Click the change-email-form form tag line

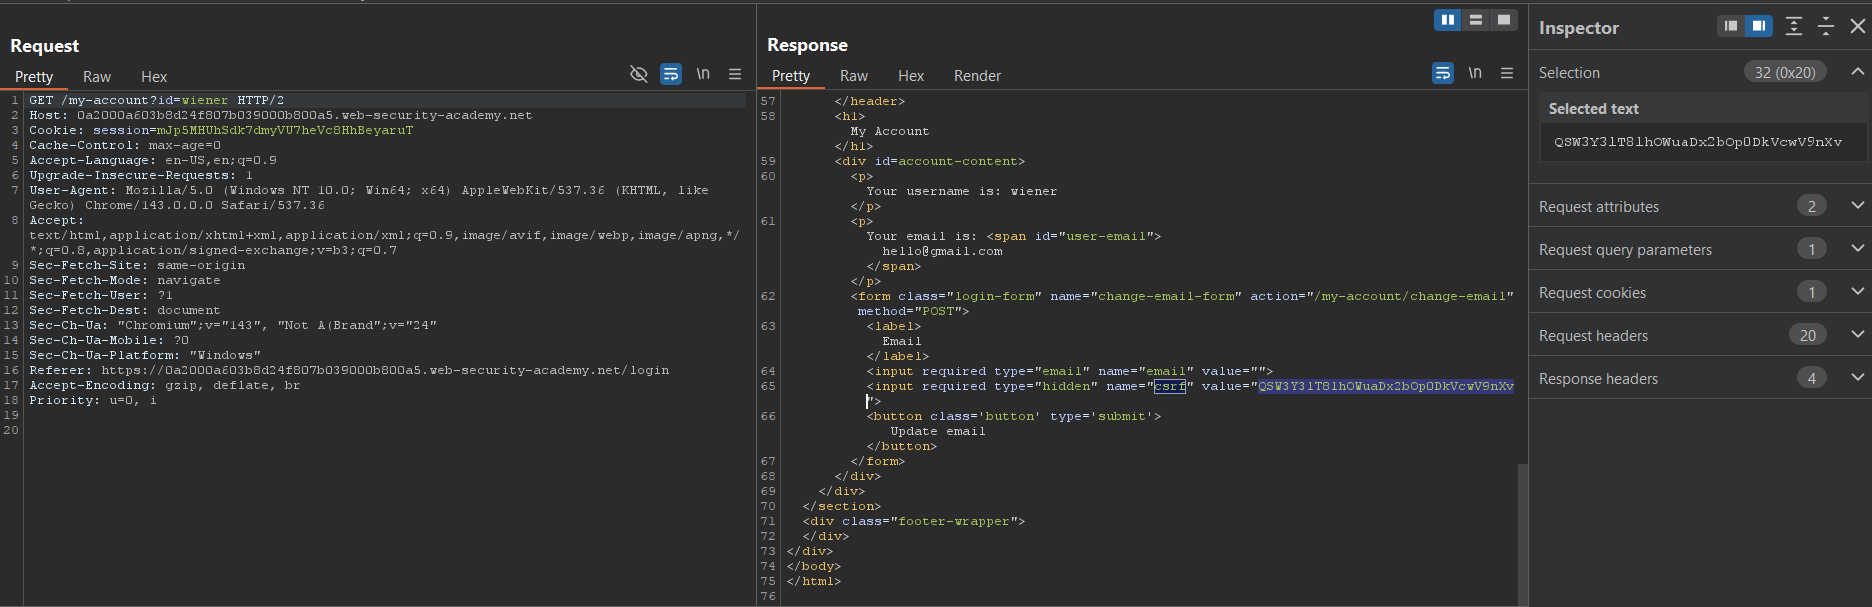[x=1182, y=303]
